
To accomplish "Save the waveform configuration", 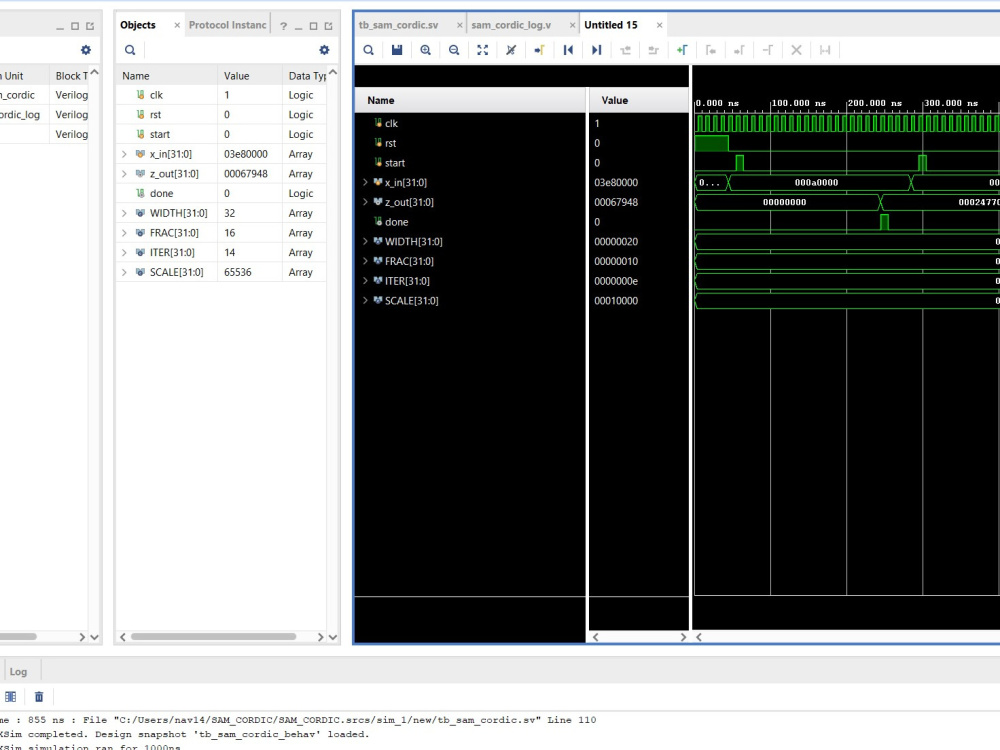I will click(x=397, y=50).
